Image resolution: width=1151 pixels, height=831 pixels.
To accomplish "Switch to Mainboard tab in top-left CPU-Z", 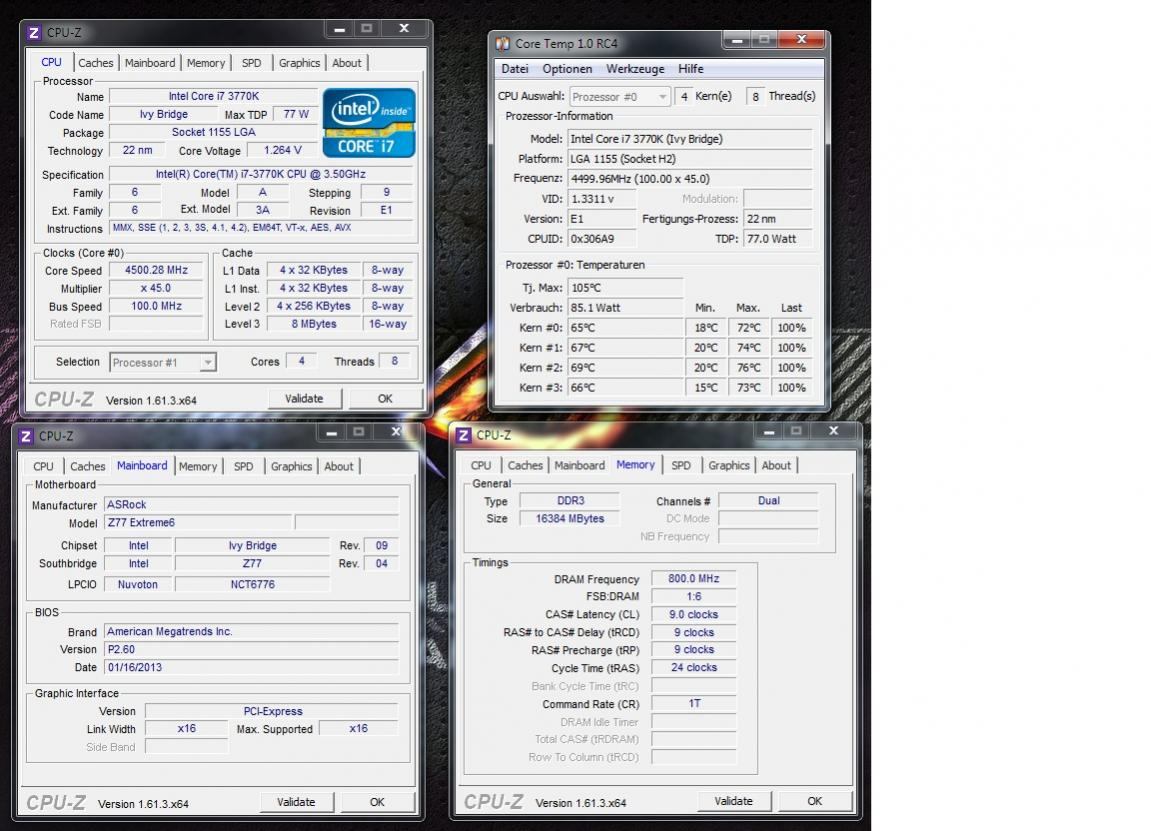I will coord(150,63).
